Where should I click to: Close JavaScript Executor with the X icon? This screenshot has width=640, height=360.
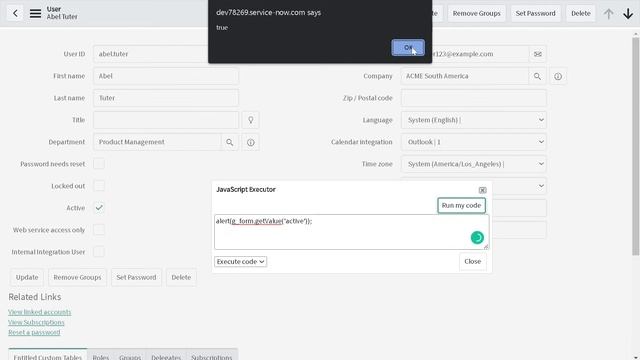(x=482, y=190)
